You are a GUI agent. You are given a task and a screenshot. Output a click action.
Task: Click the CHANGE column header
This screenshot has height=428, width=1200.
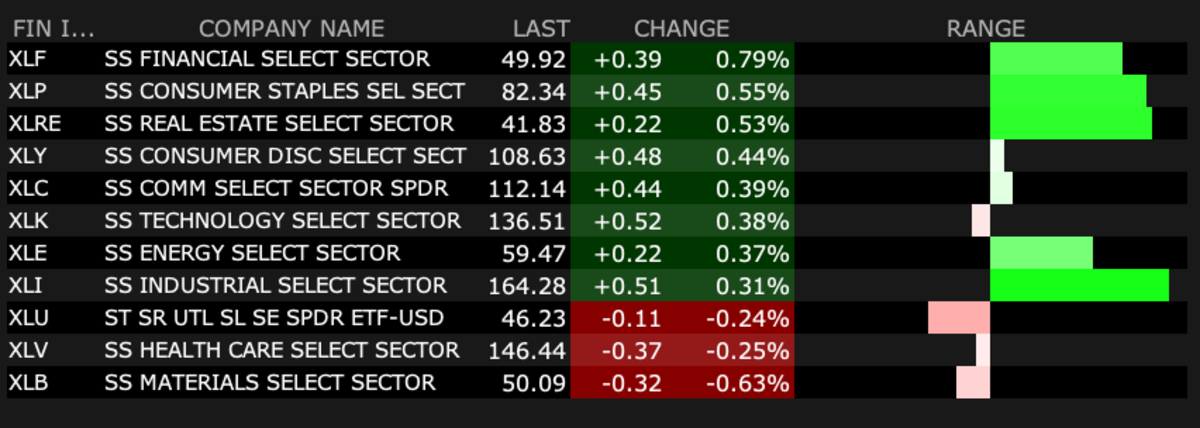[681, 29]
